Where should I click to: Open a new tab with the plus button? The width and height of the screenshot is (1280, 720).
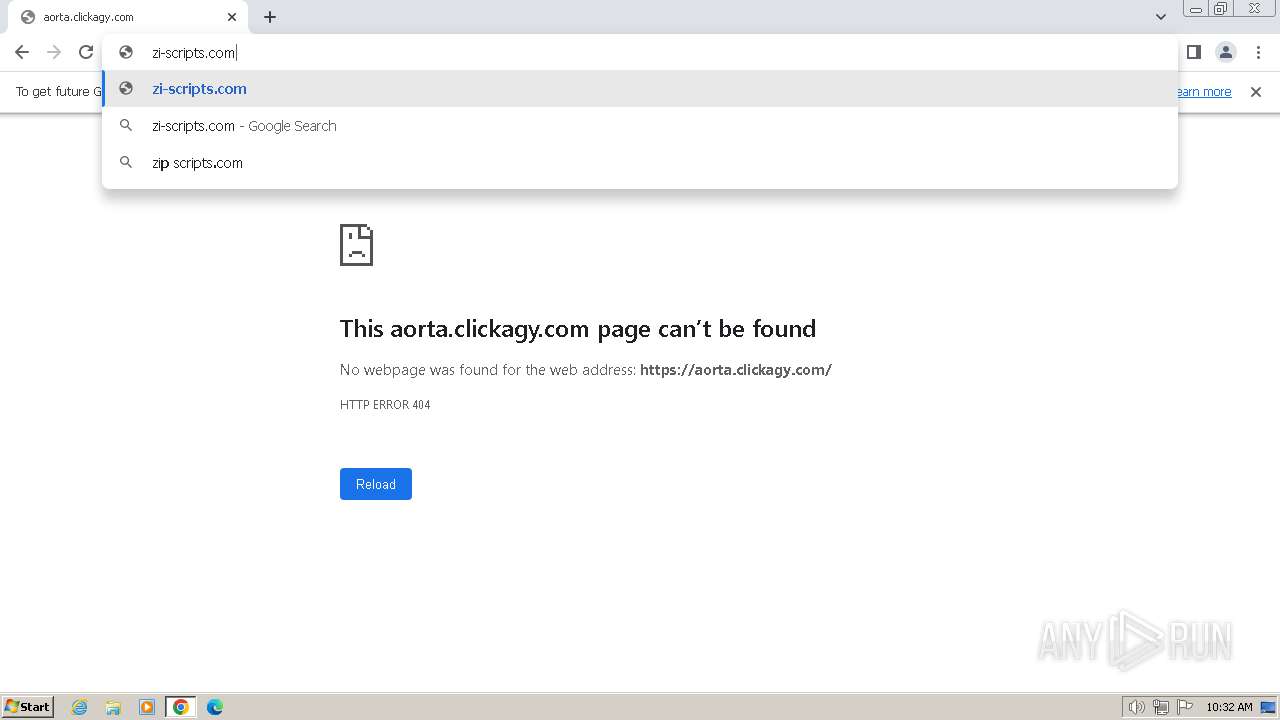tap(270, 17)
